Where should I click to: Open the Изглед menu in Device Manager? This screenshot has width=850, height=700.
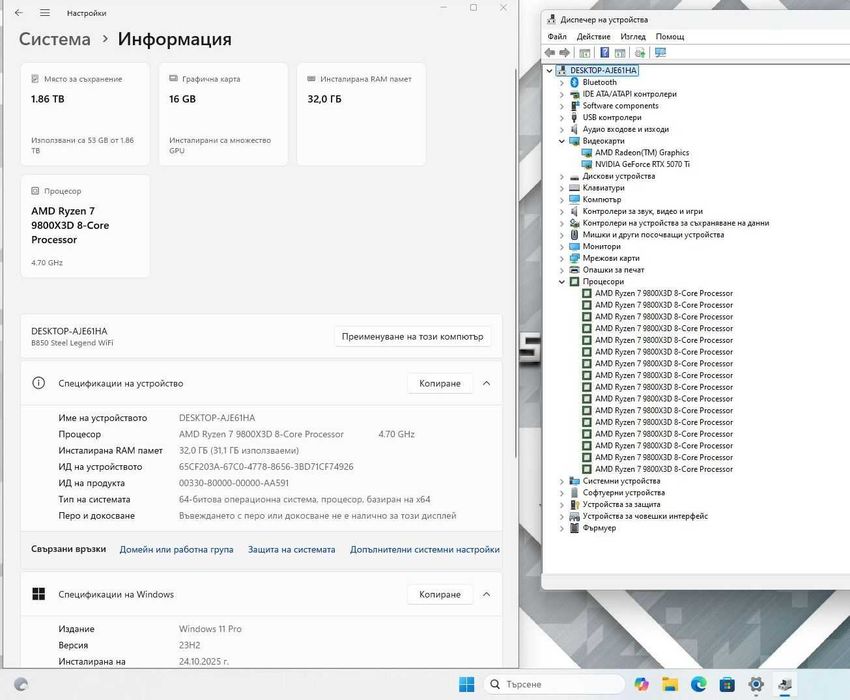click(x=633, y=36)
